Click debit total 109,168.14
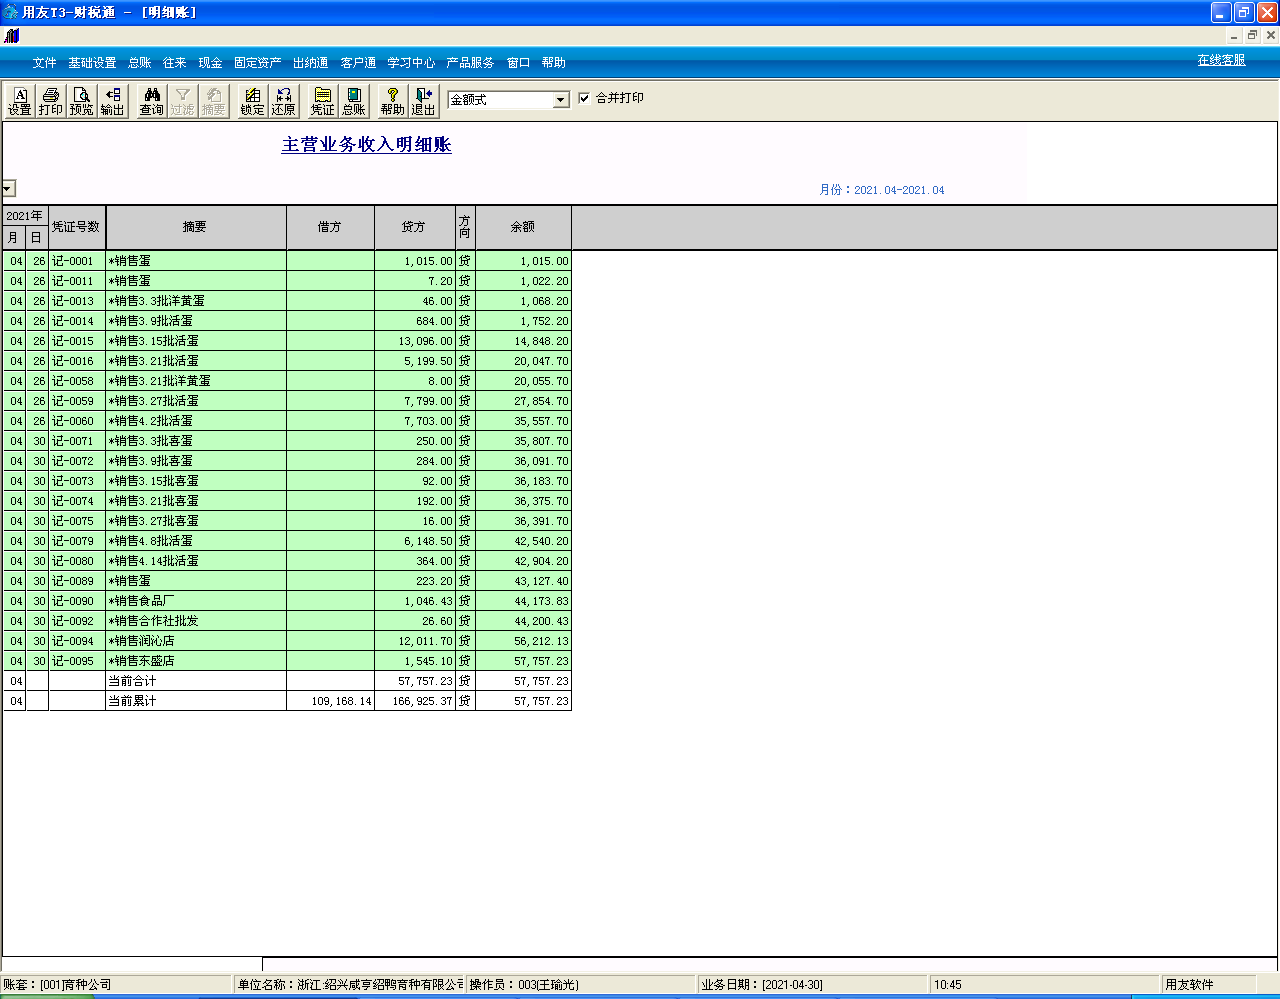 point(330,701)
